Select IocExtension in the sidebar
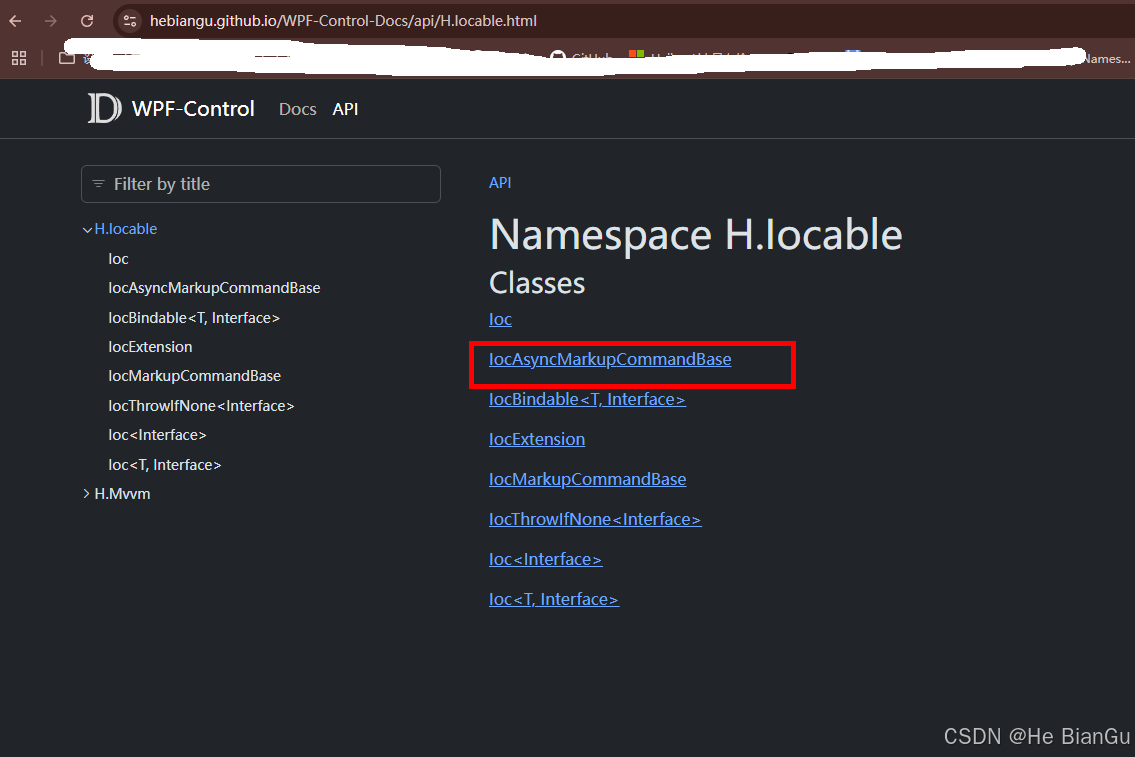 (151, 347)
